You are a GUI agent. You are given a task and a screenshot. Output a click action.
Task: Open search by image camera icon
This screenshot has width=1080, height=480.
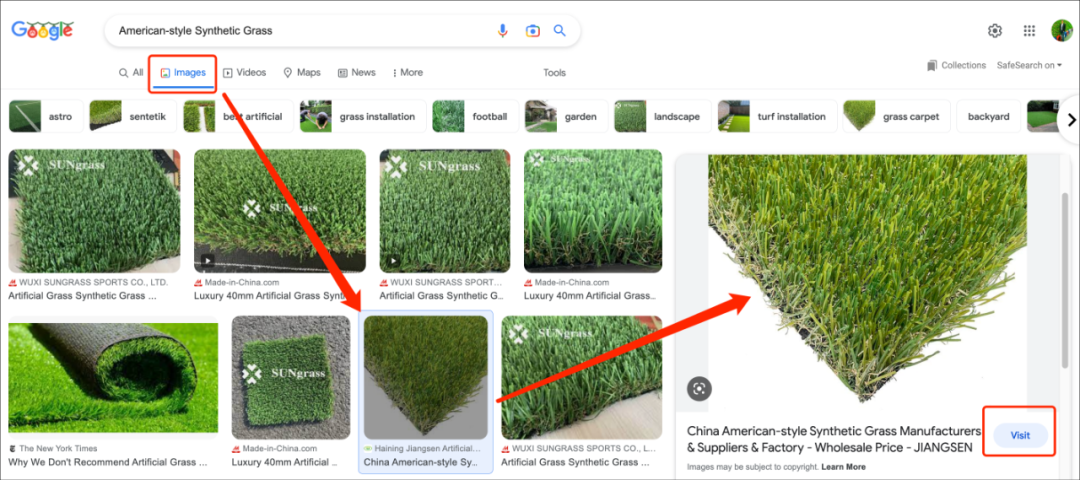coord(532,30)
